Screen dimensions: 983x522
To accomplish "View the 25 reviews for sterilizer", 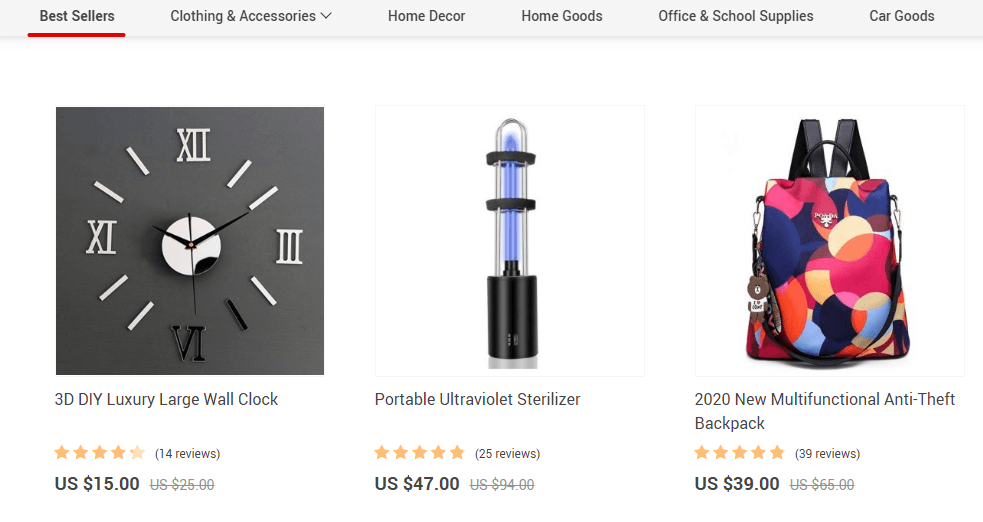I will [507, 454].
